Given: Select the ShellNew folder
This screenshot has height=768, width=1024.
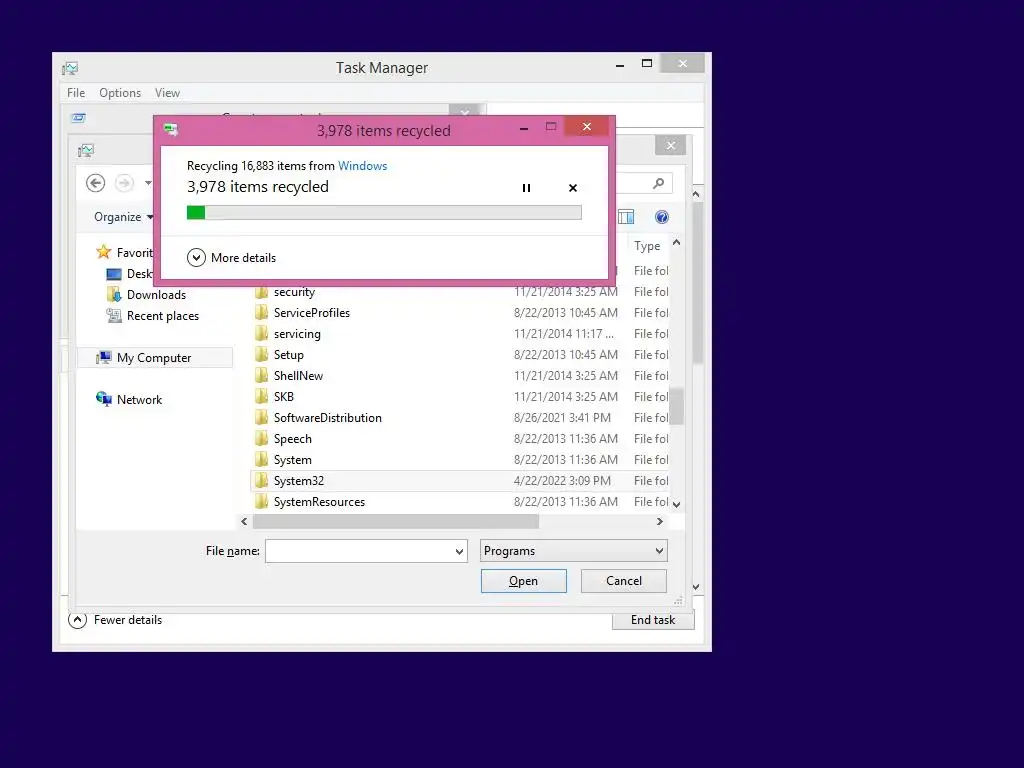Looking at the screenshot, I should coord(298,376).
